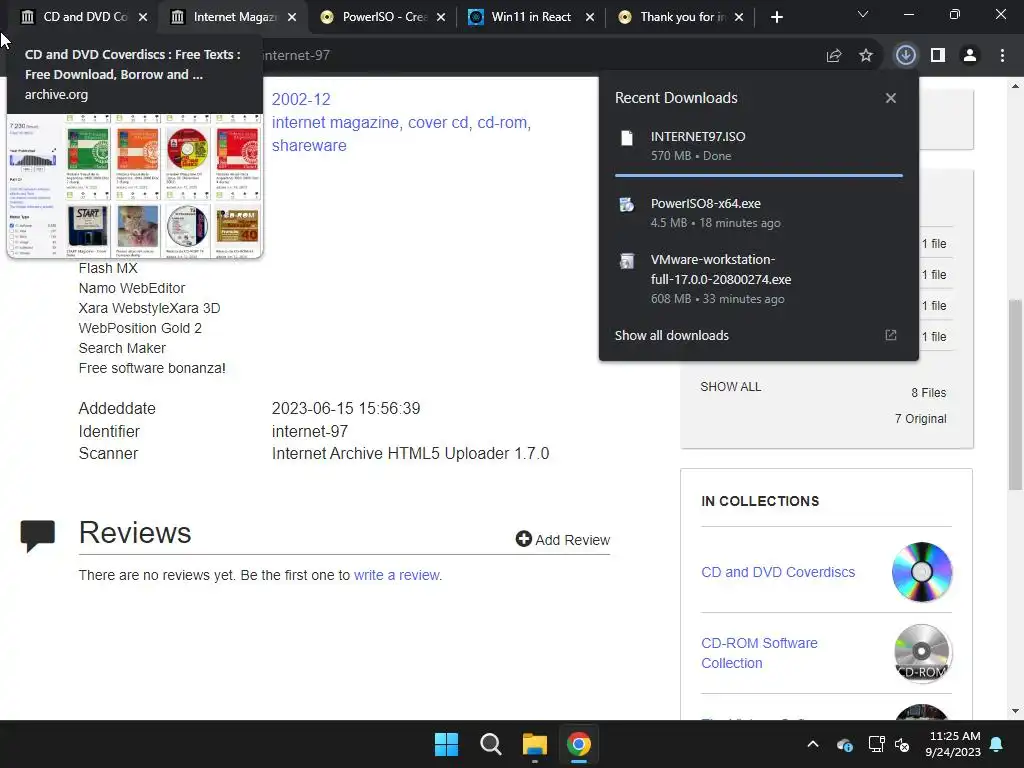Click the Chrome taskbar icon
The width and height of the screenshot is (1024, 768).
click(579, 744)
